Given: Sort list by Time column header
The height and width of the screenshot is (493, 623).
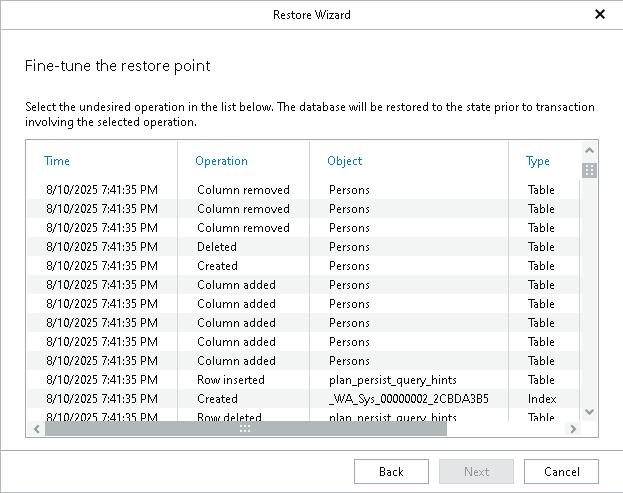Looking at the screenshot, I should point(56,161).
